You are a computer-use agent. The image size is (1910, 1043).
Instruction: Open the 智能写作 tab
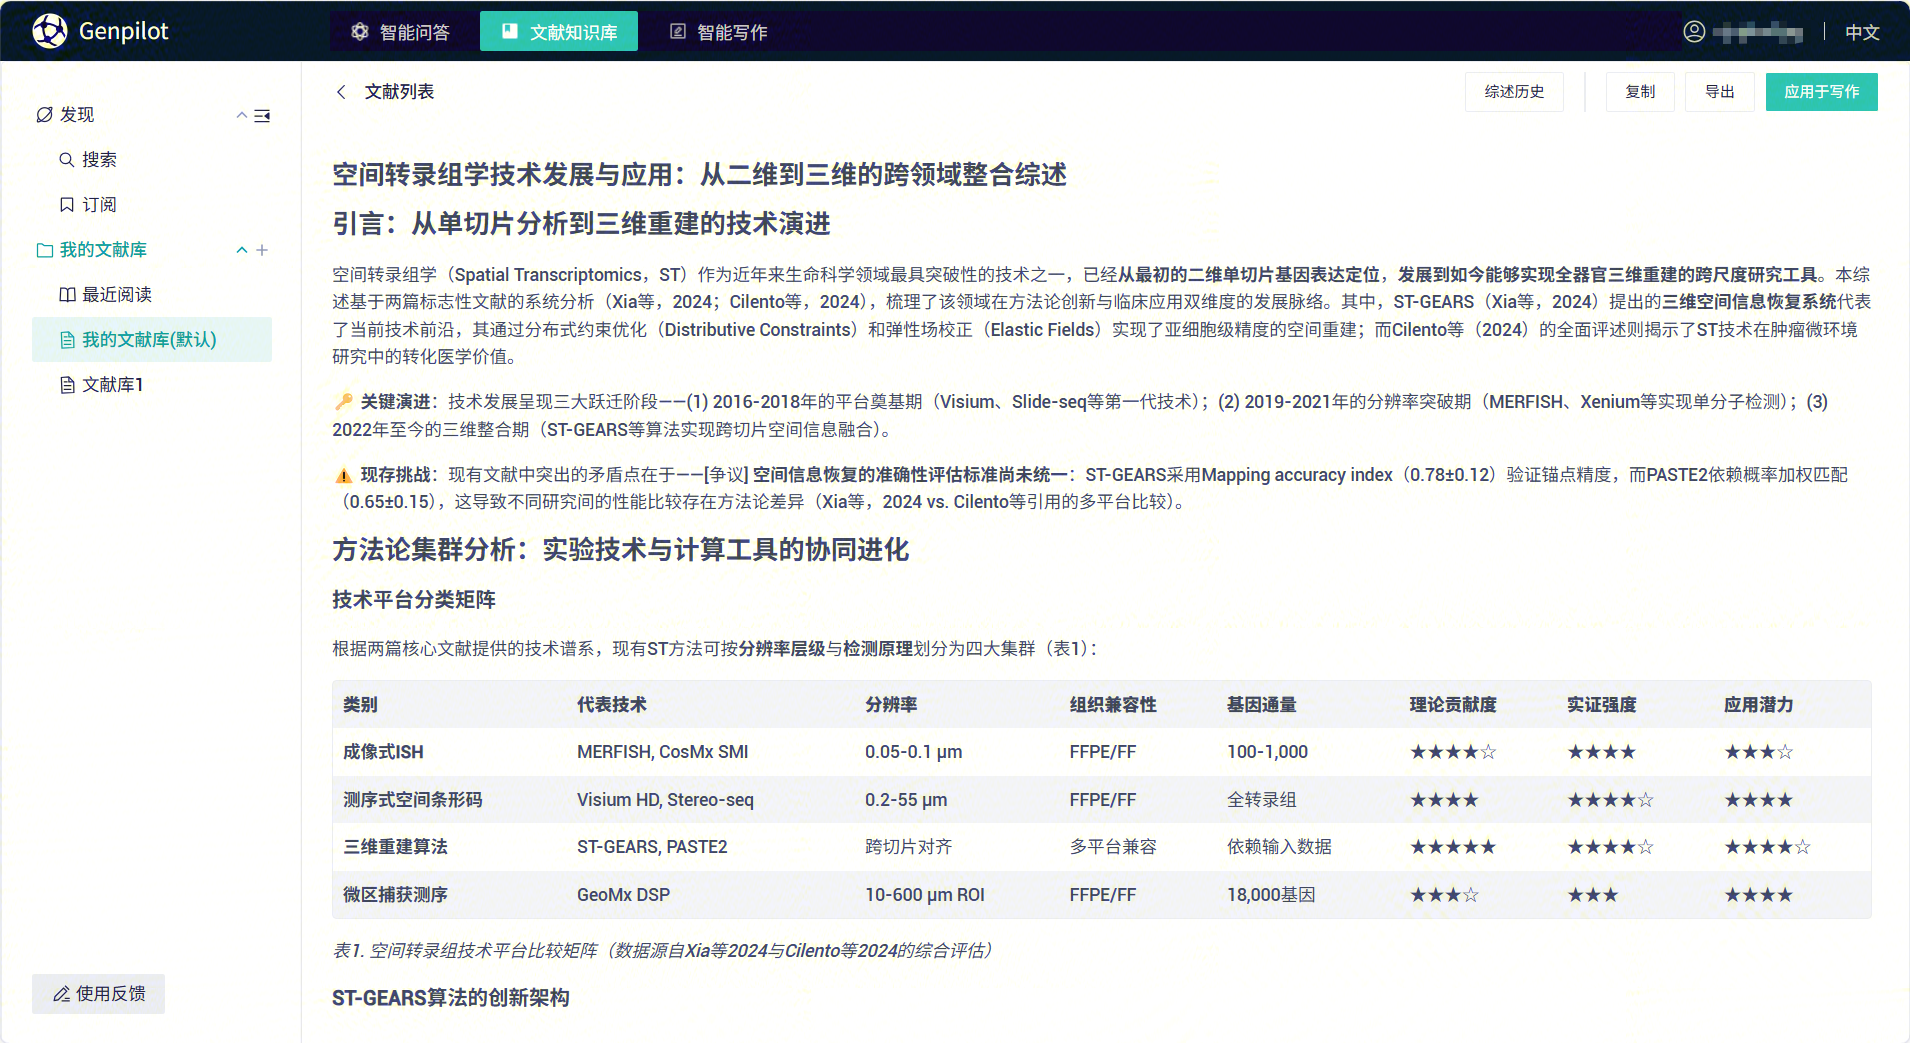718,32
